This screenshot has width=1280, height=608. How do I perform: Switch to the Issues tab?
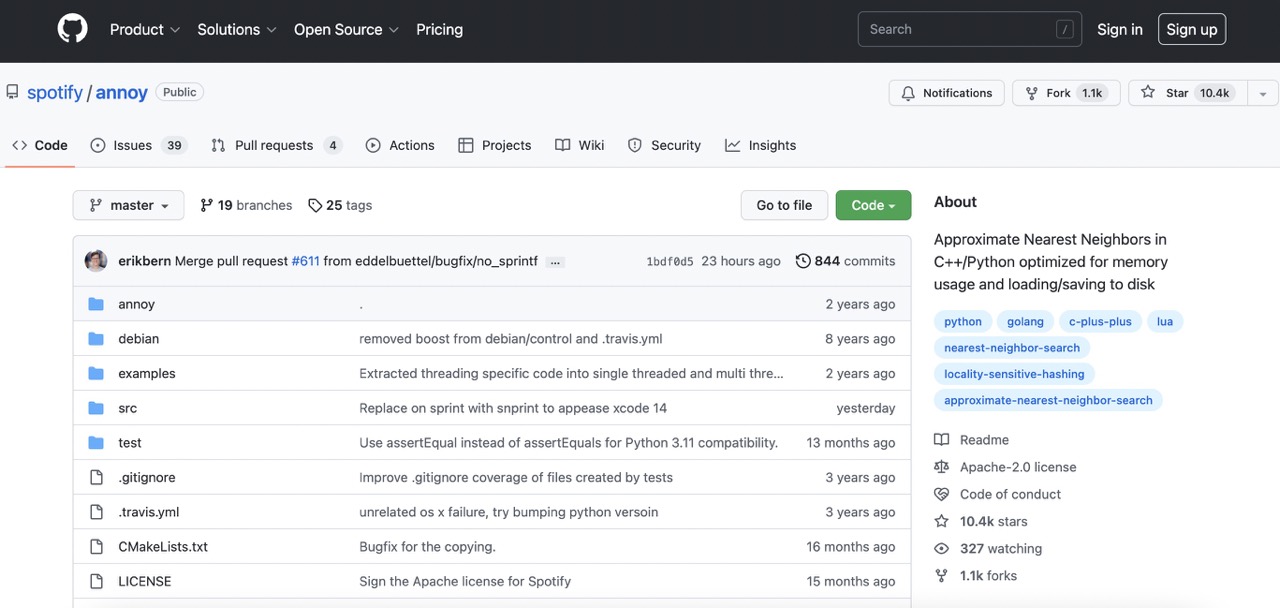(x=139, y=145)
